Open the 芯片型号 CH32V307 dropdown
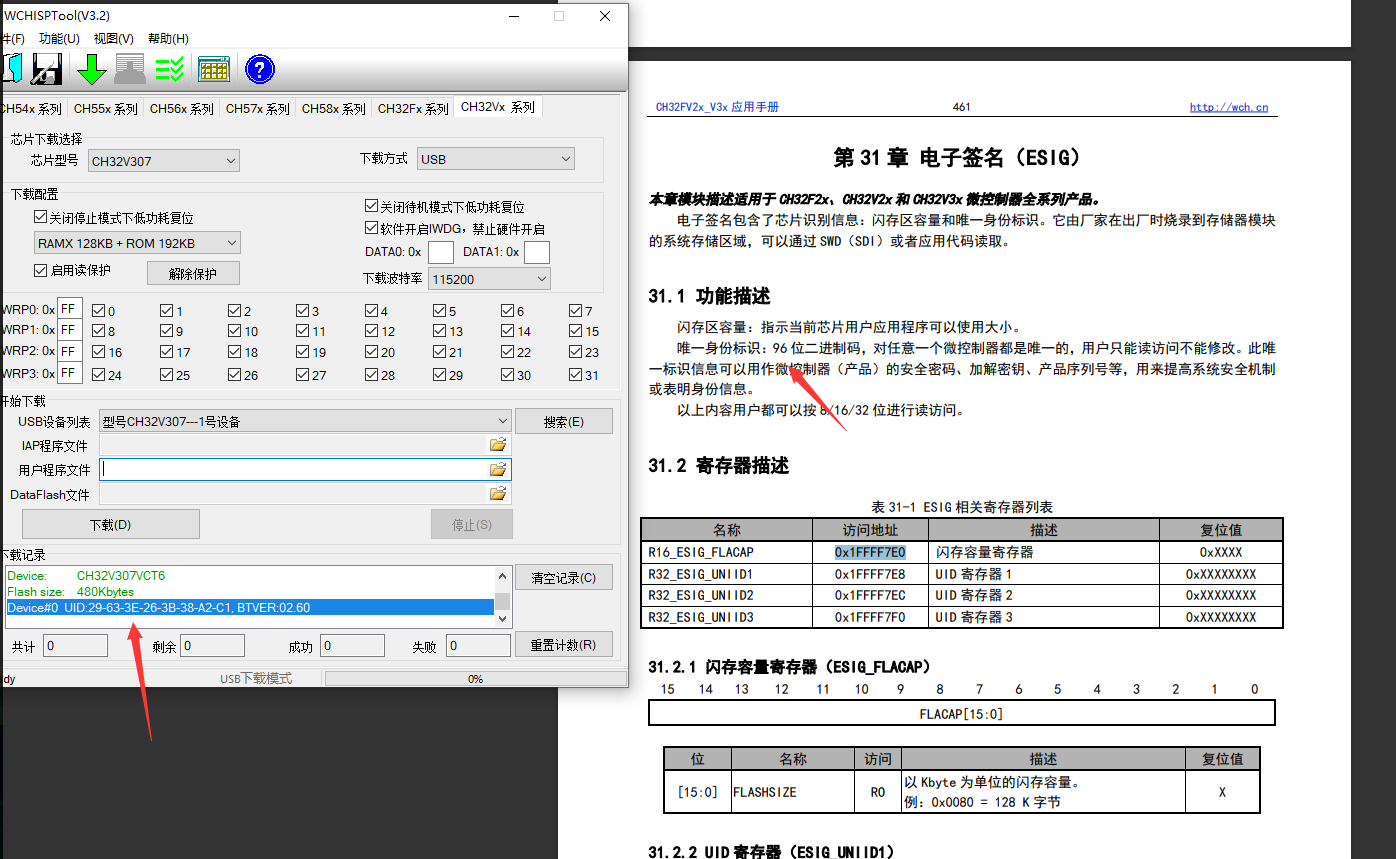The width and height of the screenshot is (1396, 859). pos(164,160)
